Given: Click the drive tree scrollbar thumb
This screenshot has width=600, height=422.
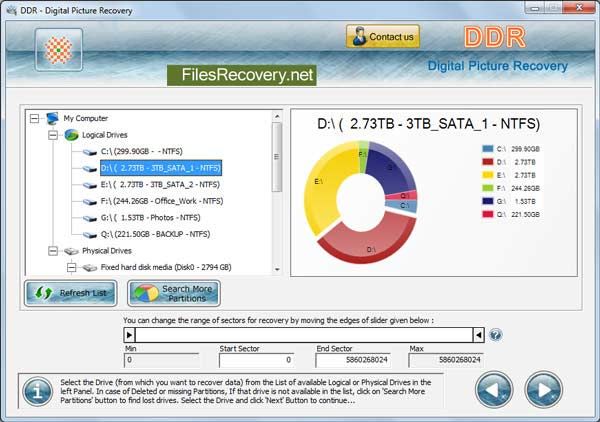Looking at the screenshot, I should click(277, 157).
